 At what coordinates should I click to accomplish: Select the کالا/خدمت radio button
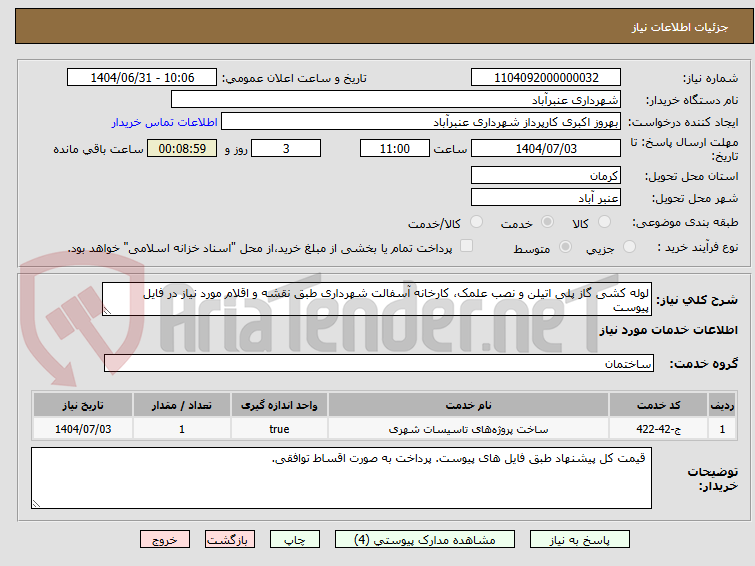pos(476,222)
